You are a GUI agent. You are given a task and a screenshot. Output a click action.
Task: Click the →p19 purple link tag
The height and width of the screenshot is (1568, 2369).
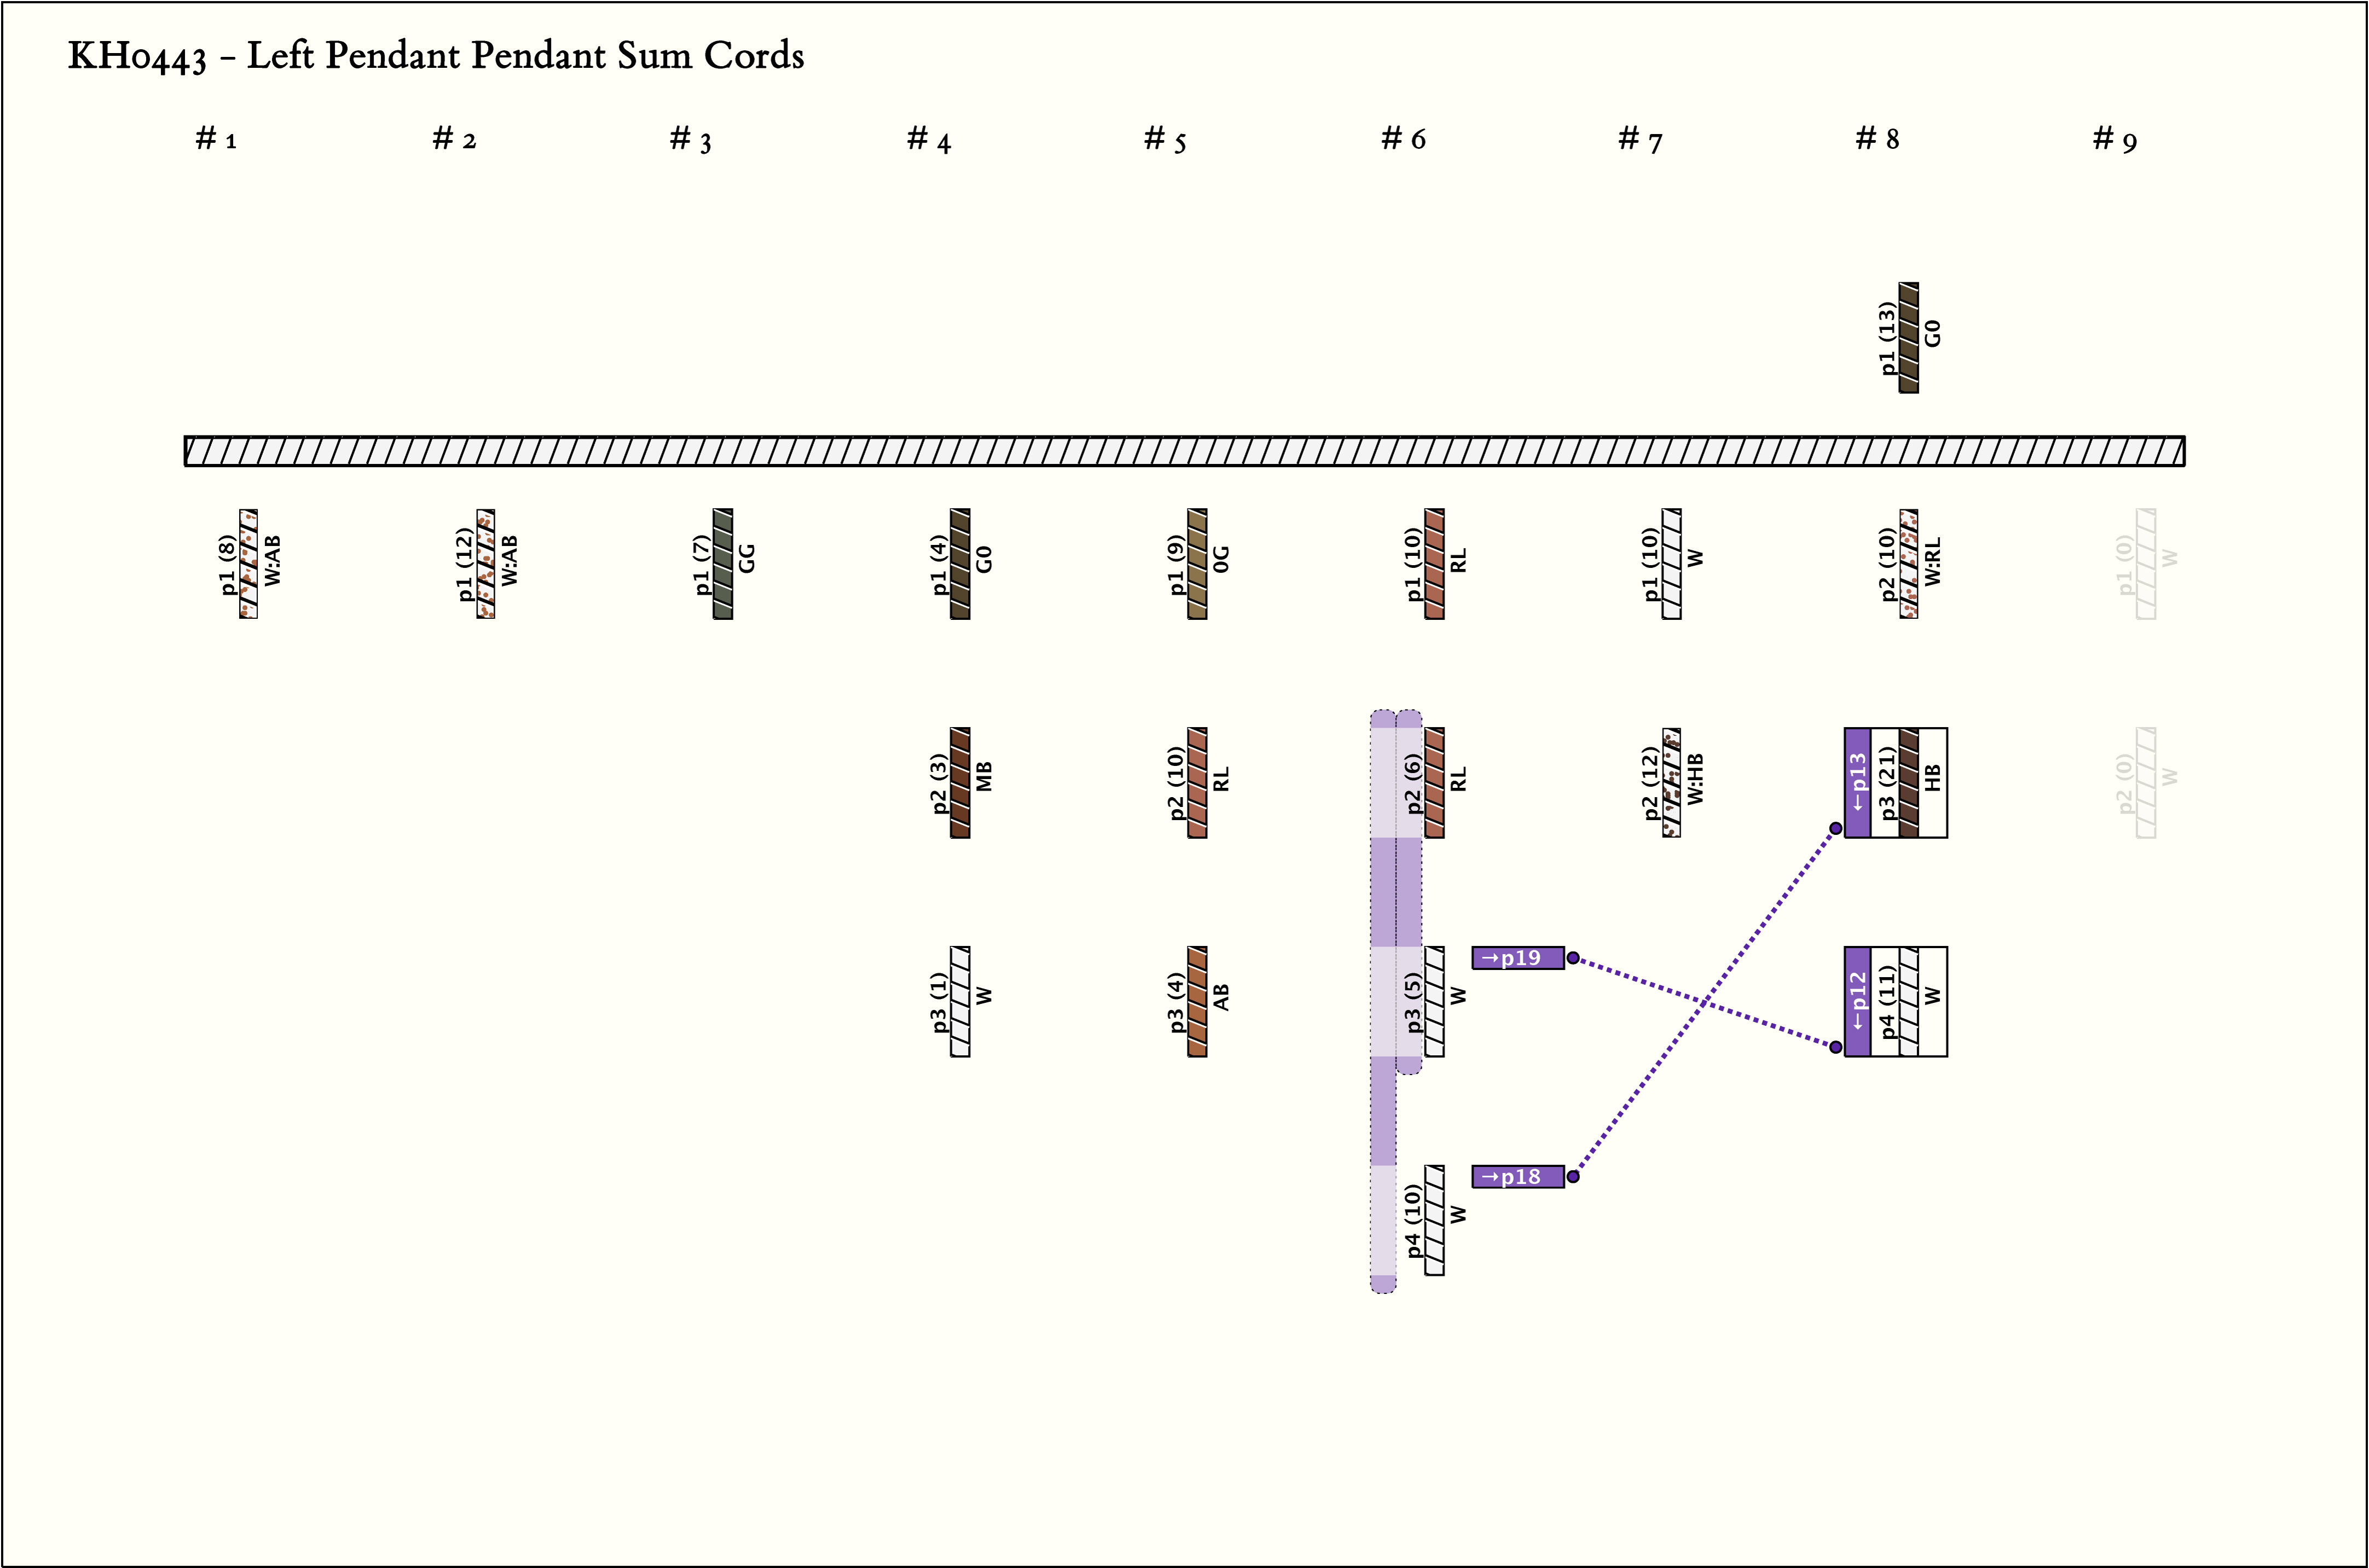(1517, 958)
